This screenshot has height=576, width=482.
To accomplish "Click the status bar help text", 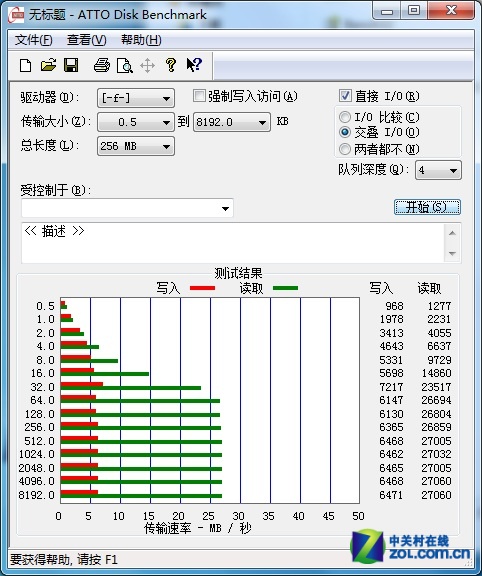I will tap(64, 559).
